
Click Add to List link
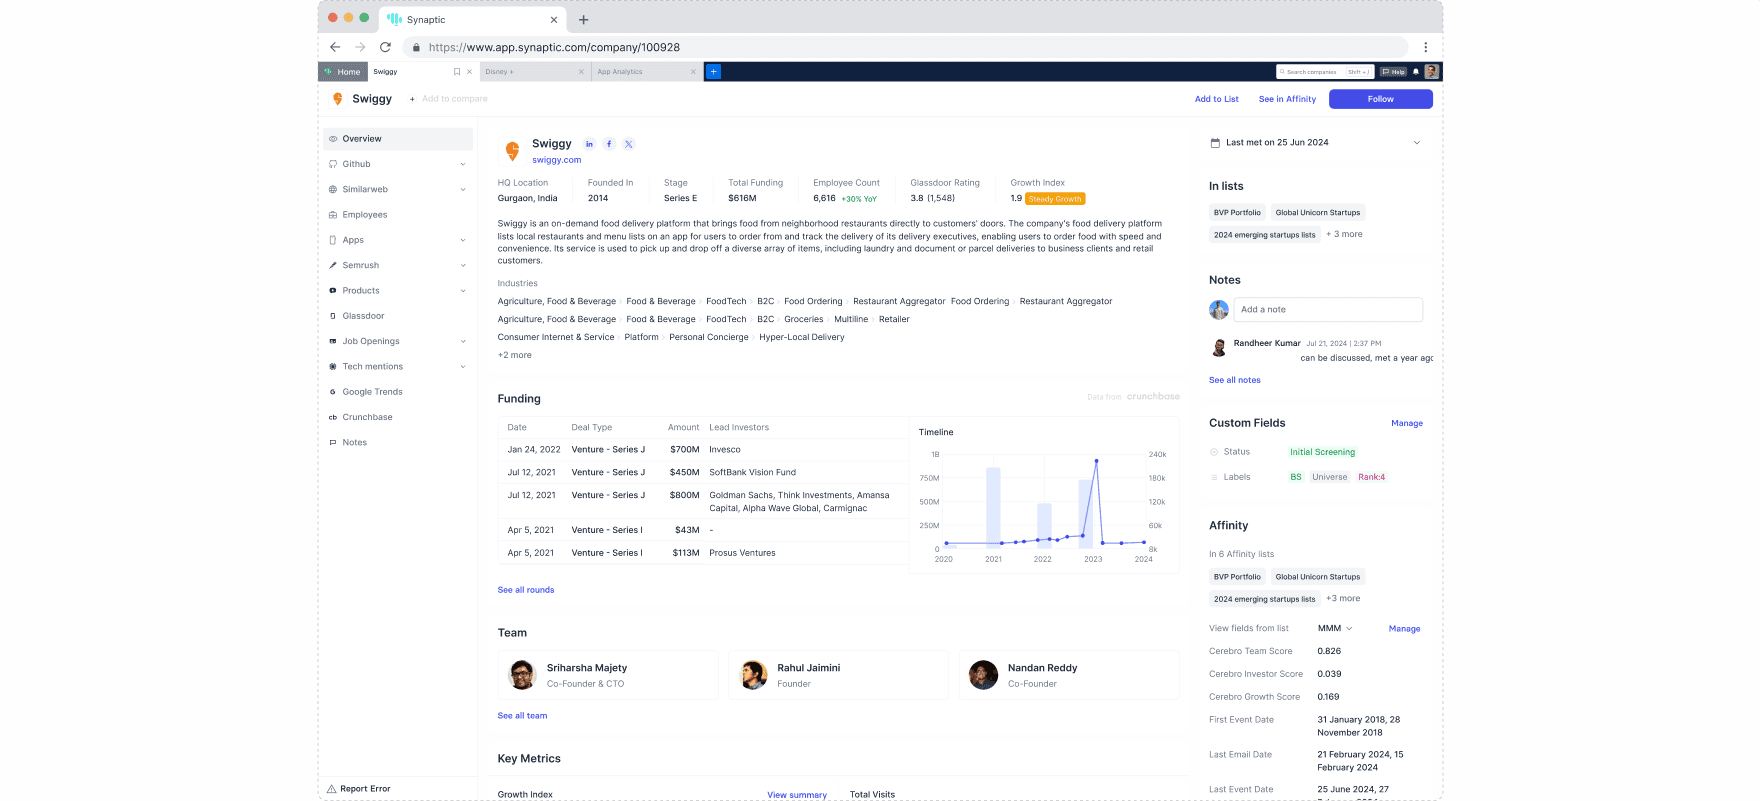pyautogui.click(x=1216, y=99)
